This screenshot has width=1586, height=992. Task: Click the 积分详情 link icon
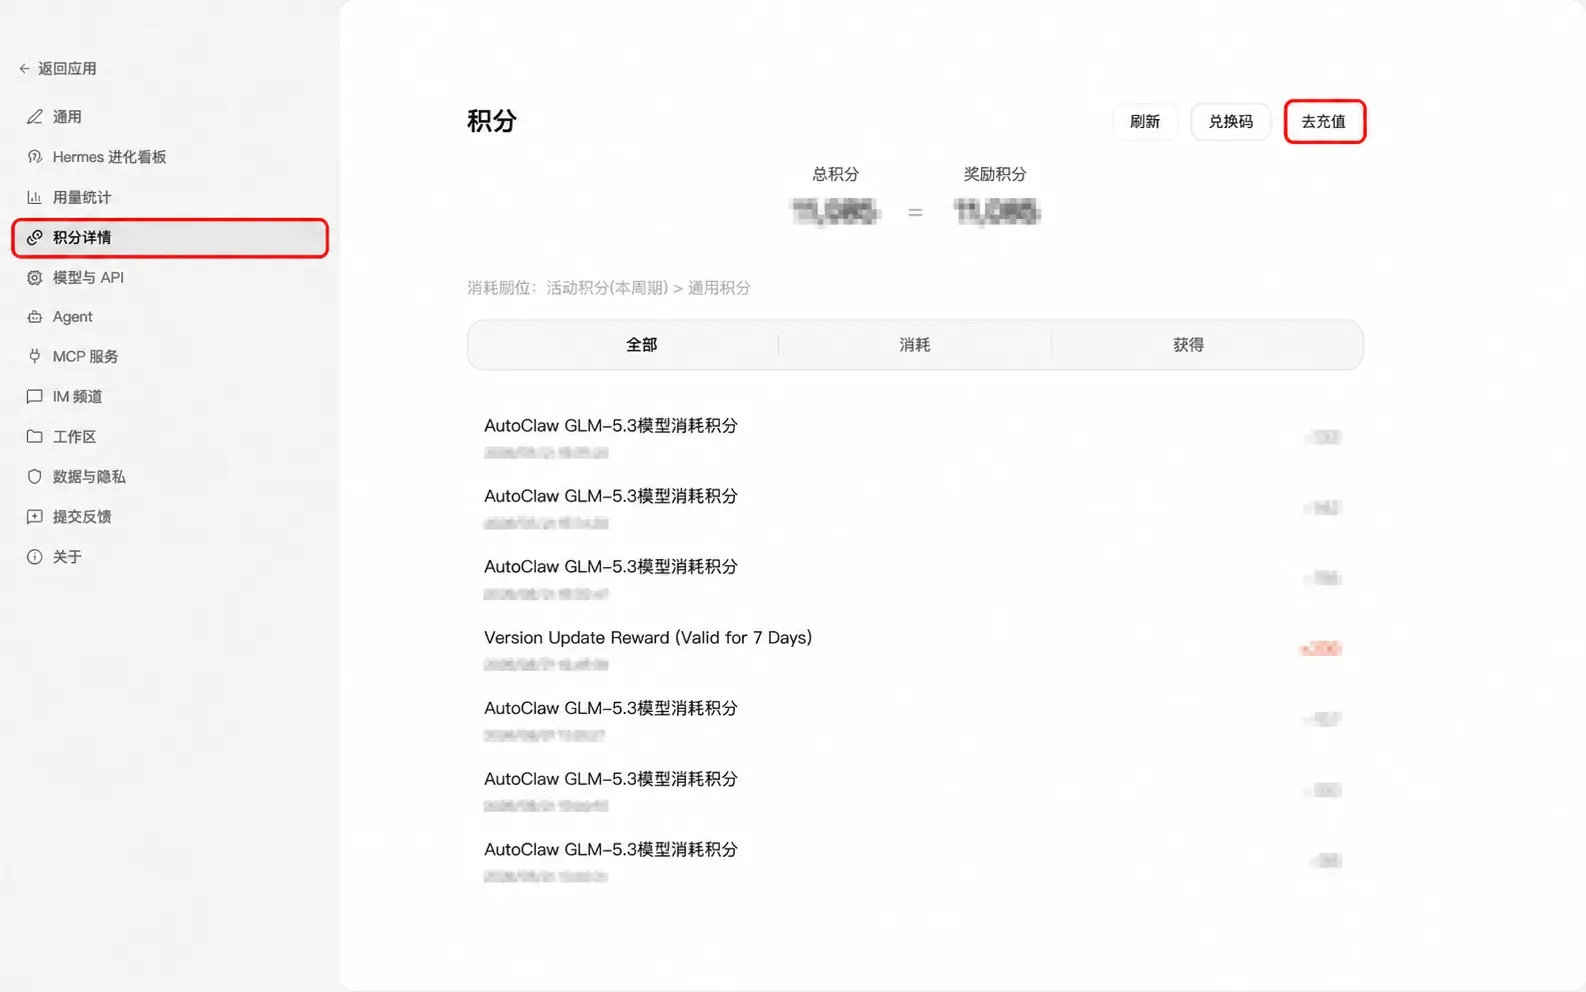(x=35, y=237)
